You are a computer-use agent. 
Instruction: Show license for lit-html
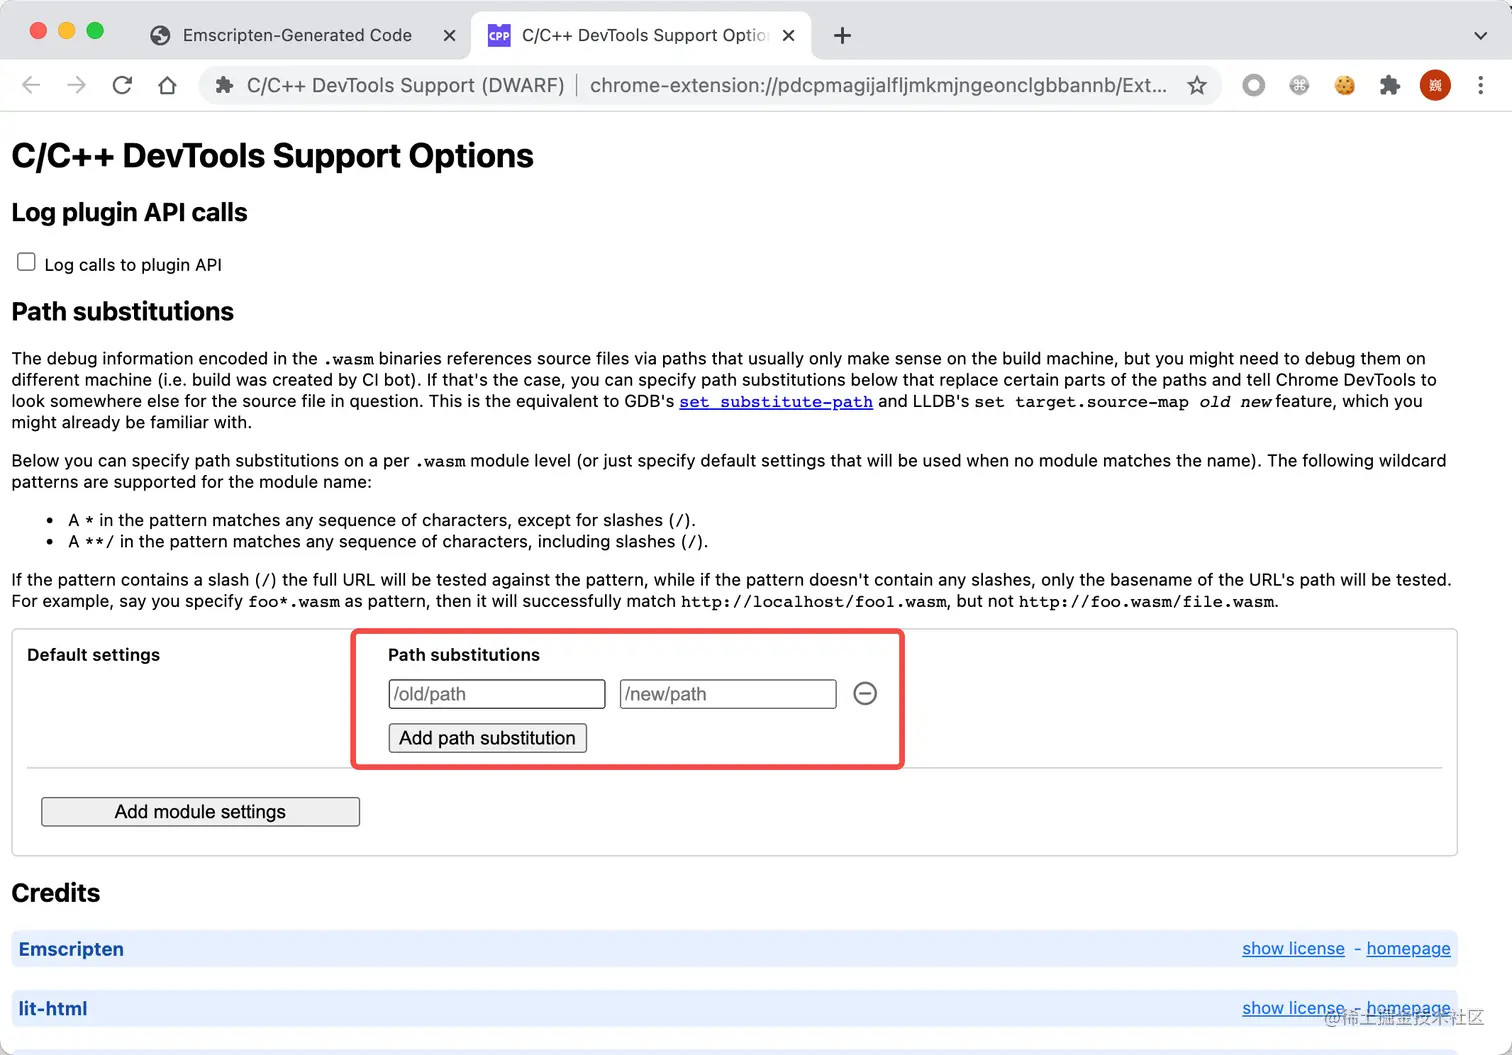coord(1293,1008)
